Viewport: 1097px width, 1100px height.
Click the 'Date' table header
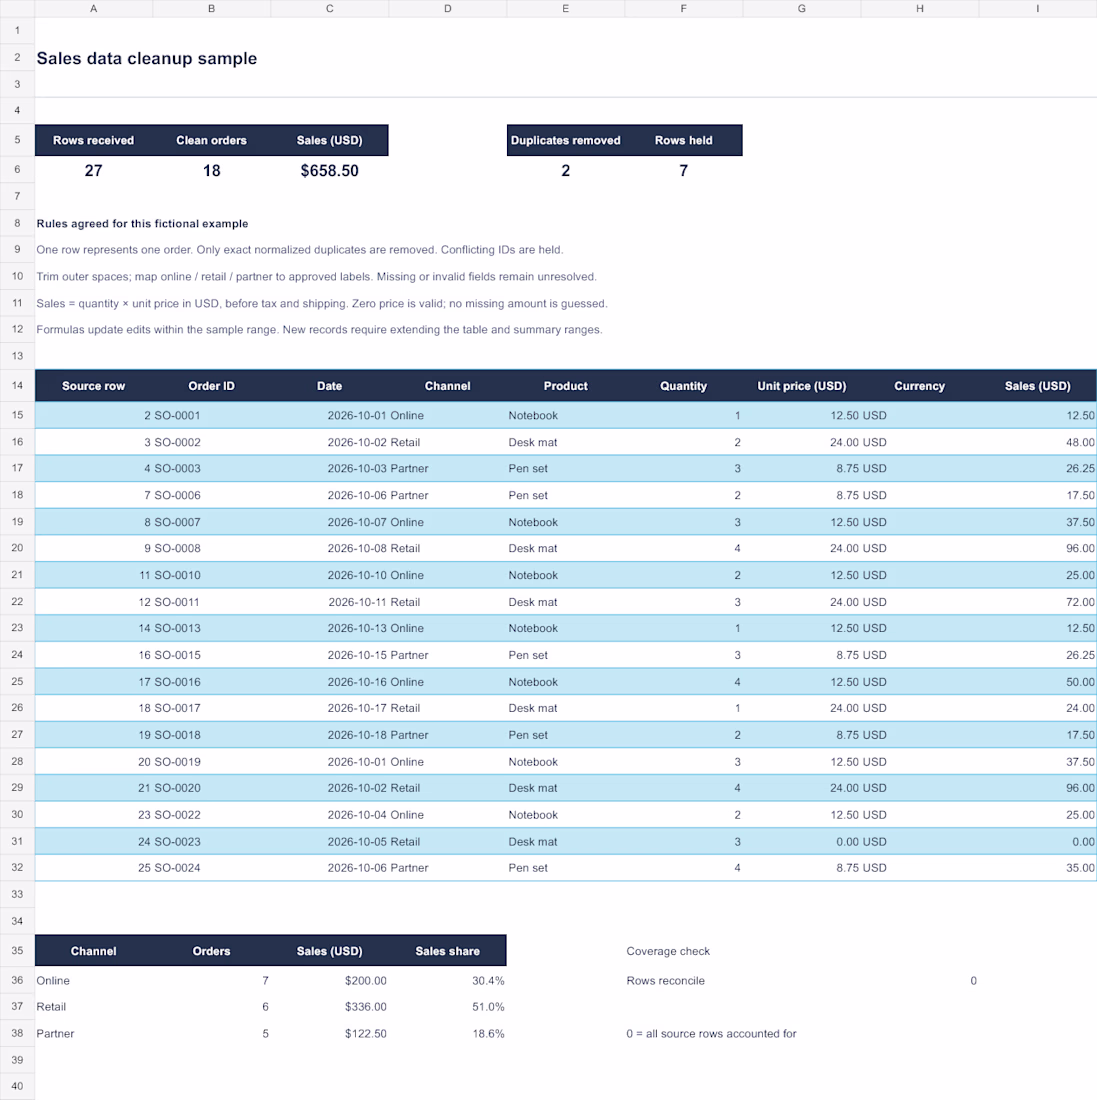point(330,386)
